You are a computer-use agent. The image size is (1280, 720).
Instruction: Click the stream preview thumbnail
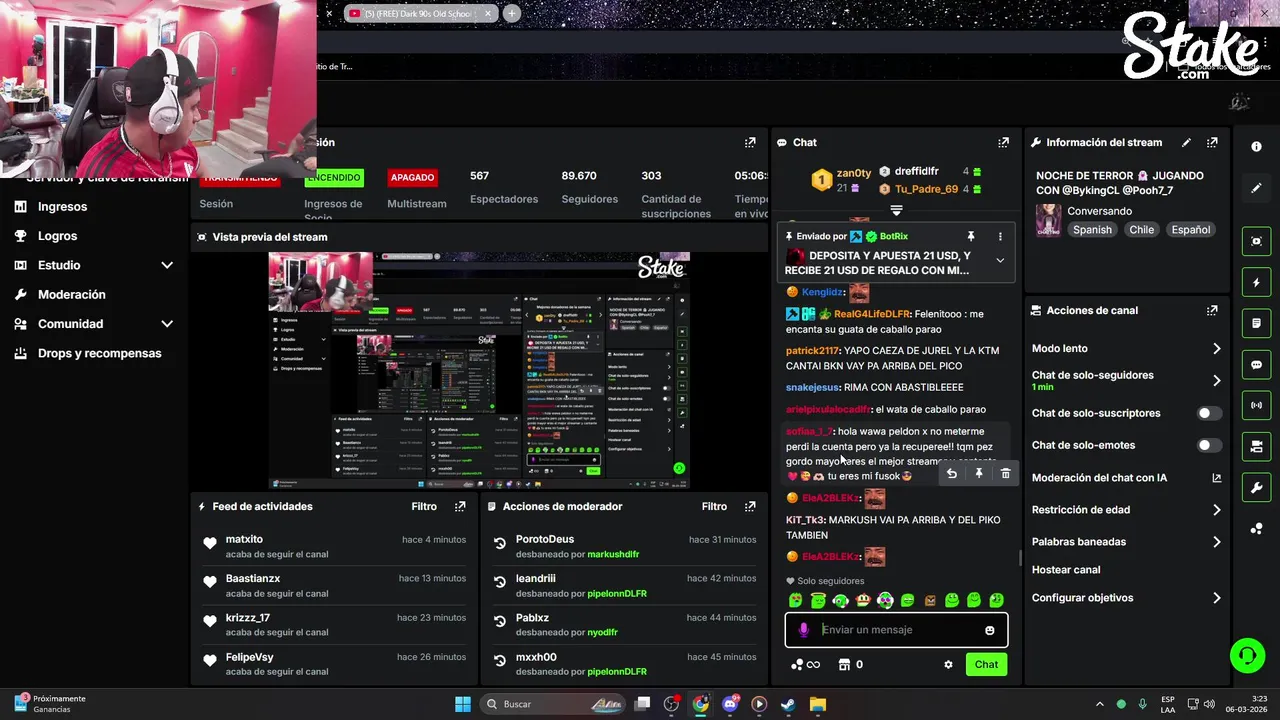tap(479, 370)
